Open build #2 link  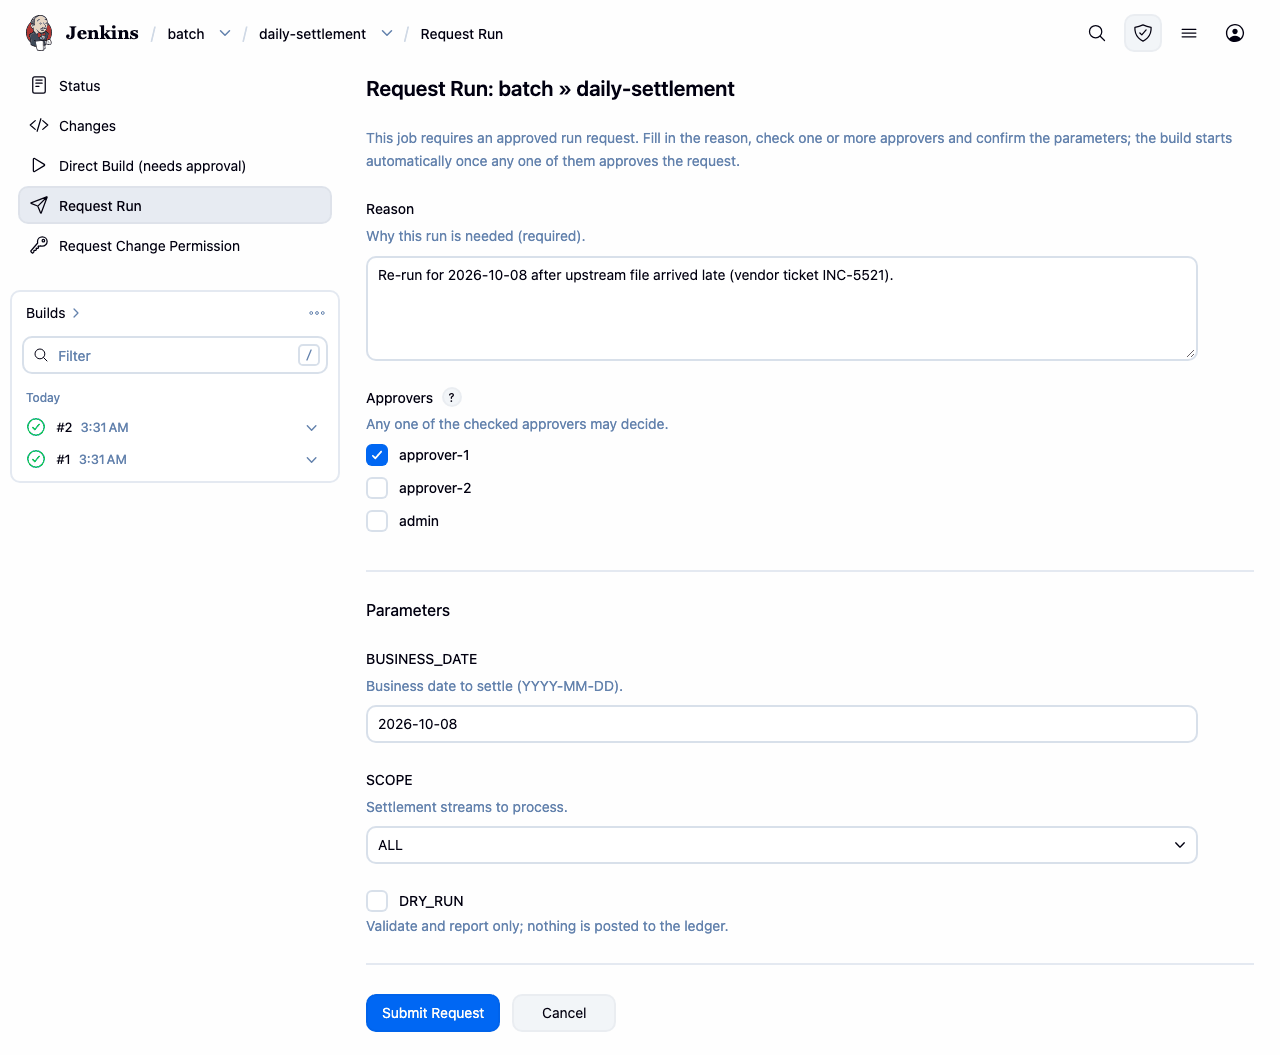(64, 428)
